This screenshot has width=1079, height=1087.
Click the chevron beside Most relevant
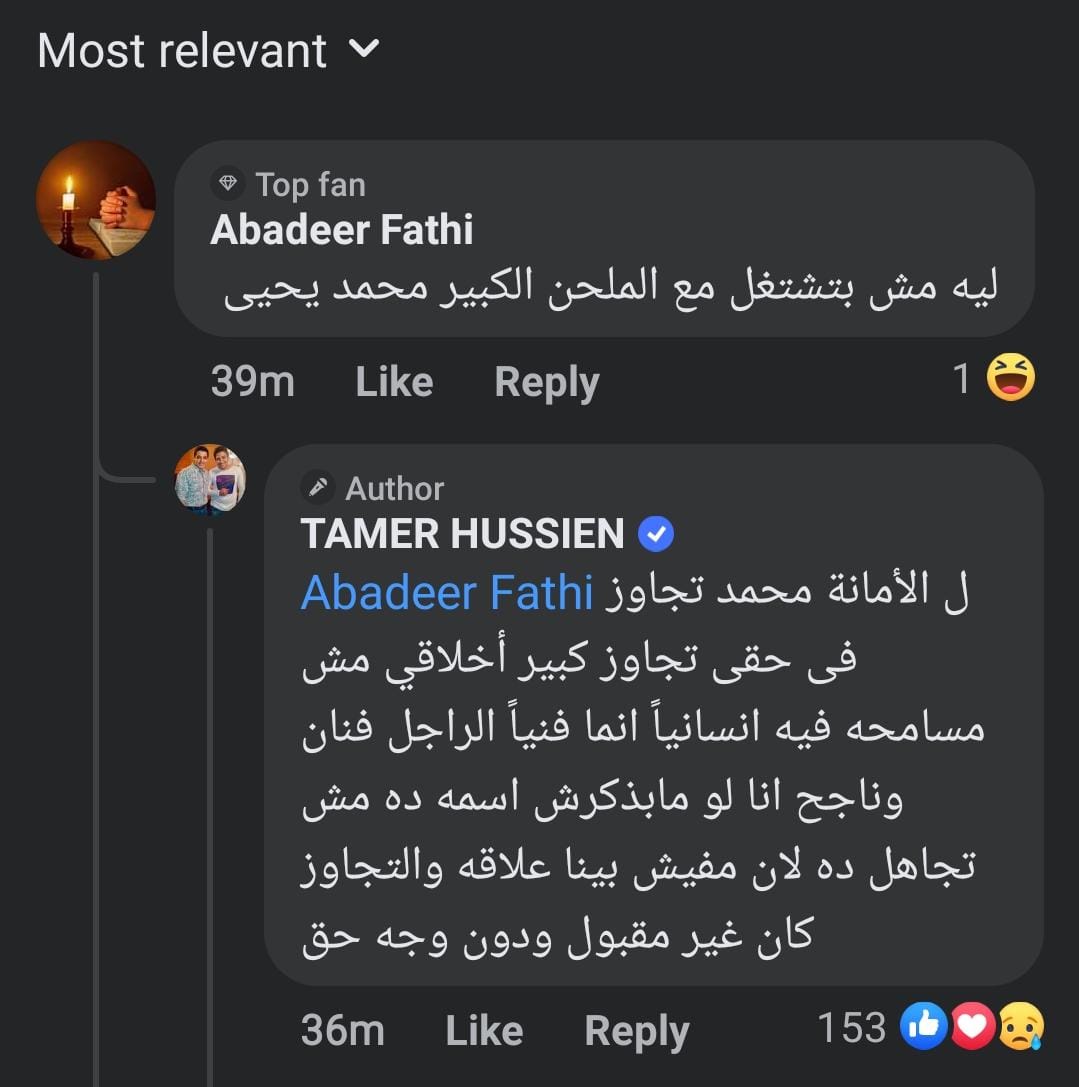click(367, 48)
